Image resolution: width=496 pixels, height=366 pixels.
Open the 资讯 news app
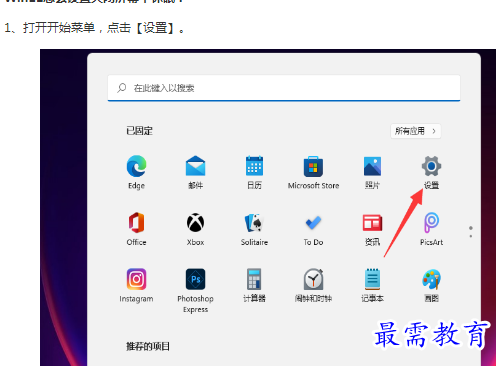(x=372, y=222)
